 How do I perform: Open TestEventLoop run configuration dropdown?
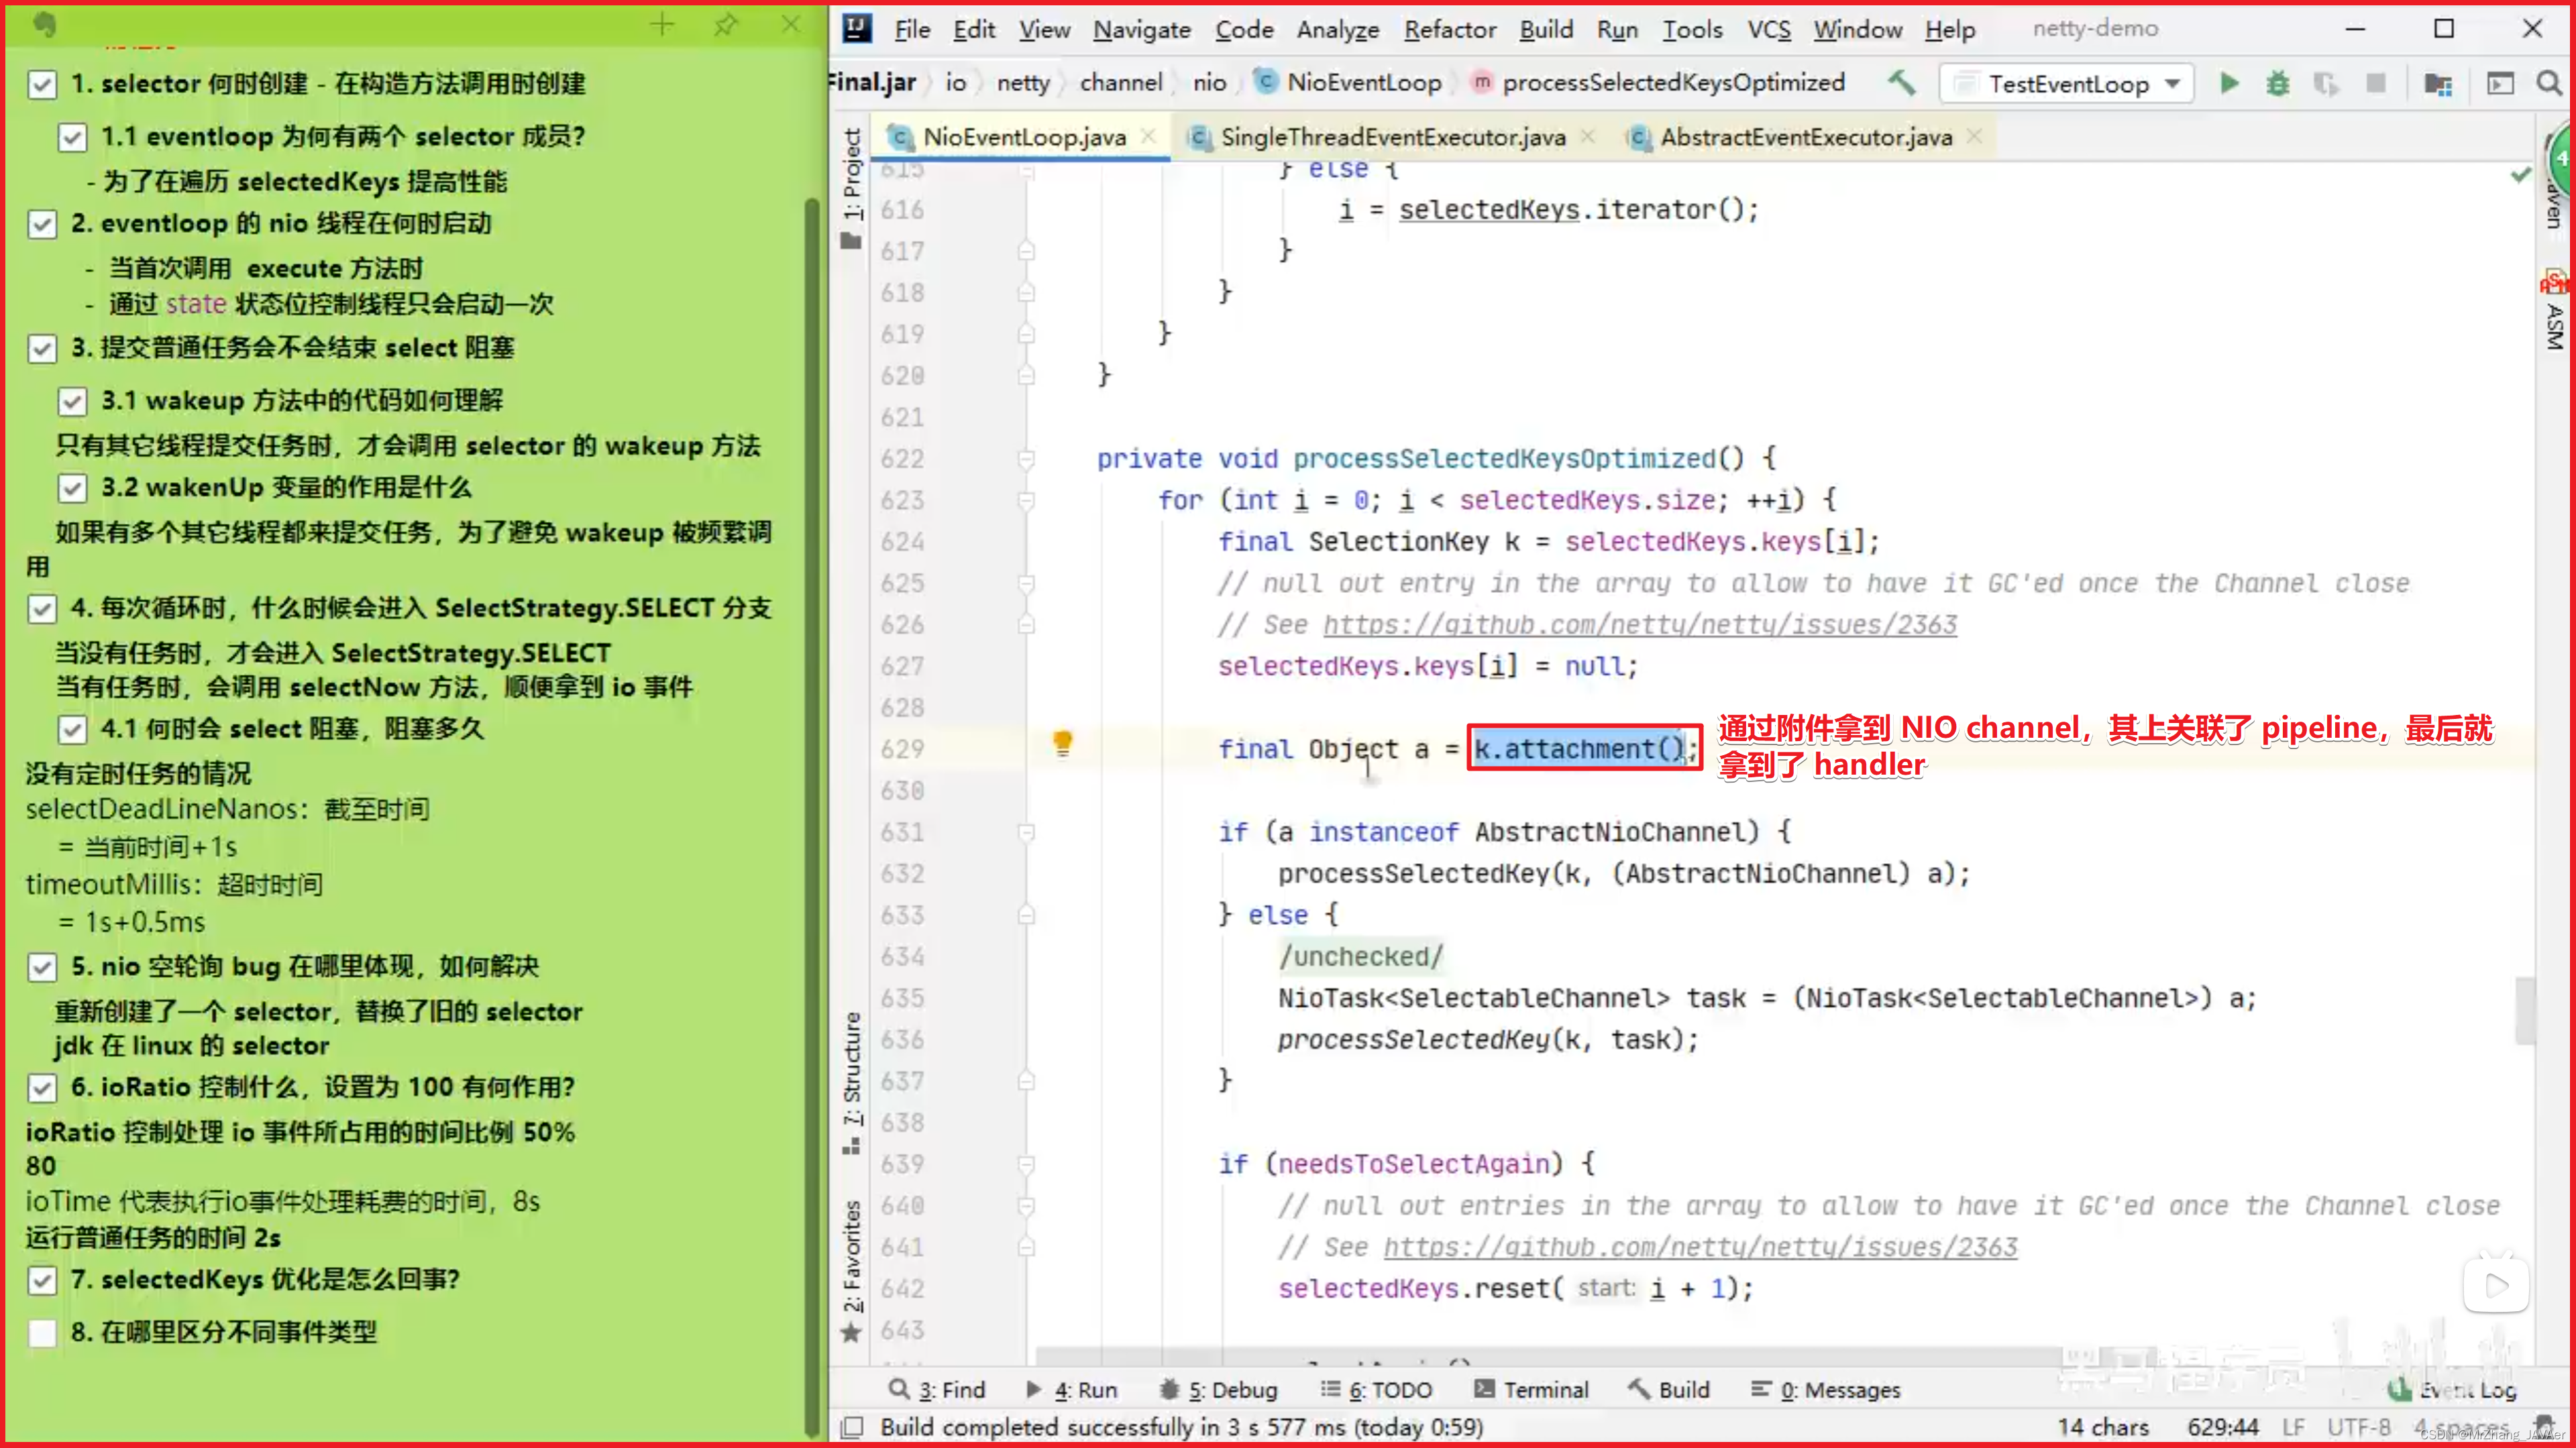pyautogui.click(x=2067, y=84)
